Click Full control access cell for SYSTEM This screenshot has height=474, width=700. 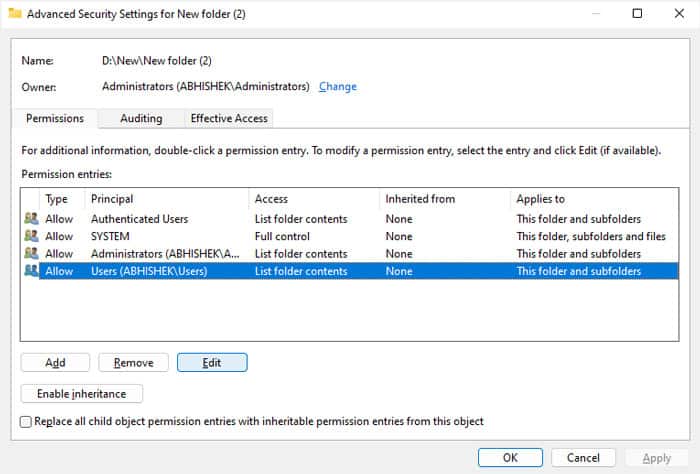pyautogui.click(x=282, y=236)
